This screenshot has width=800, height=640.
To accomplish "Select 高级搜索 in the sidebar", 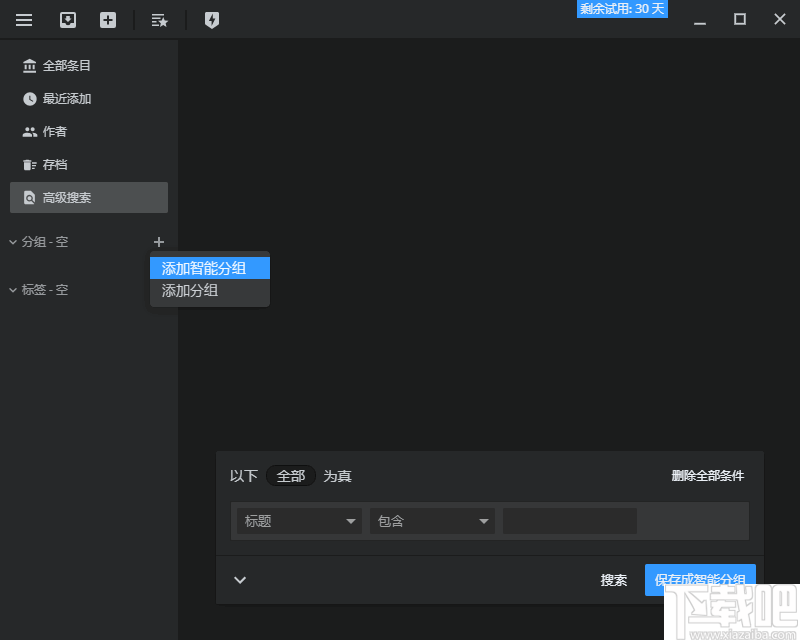I will 89,198.
